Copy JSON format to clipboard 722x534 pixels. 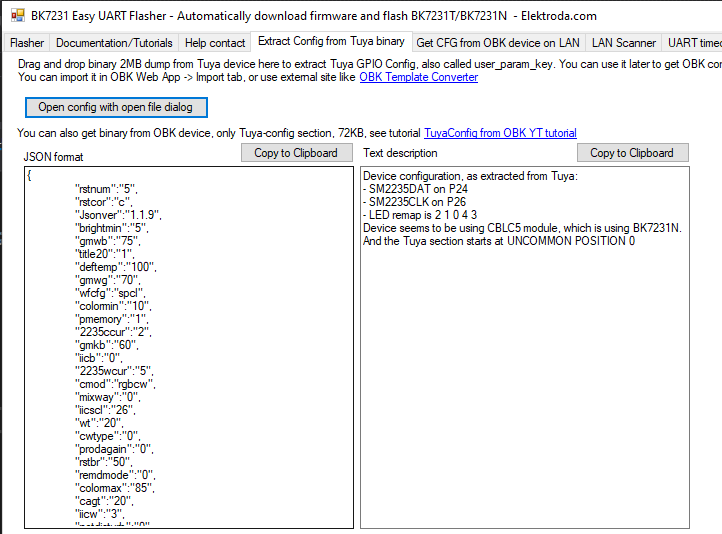coord(297,153)
